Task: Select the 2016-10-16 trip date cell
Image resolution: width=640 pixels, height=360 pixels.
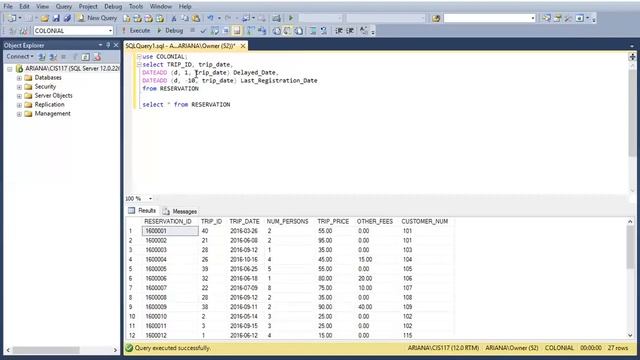Action: tap(244, 259)
